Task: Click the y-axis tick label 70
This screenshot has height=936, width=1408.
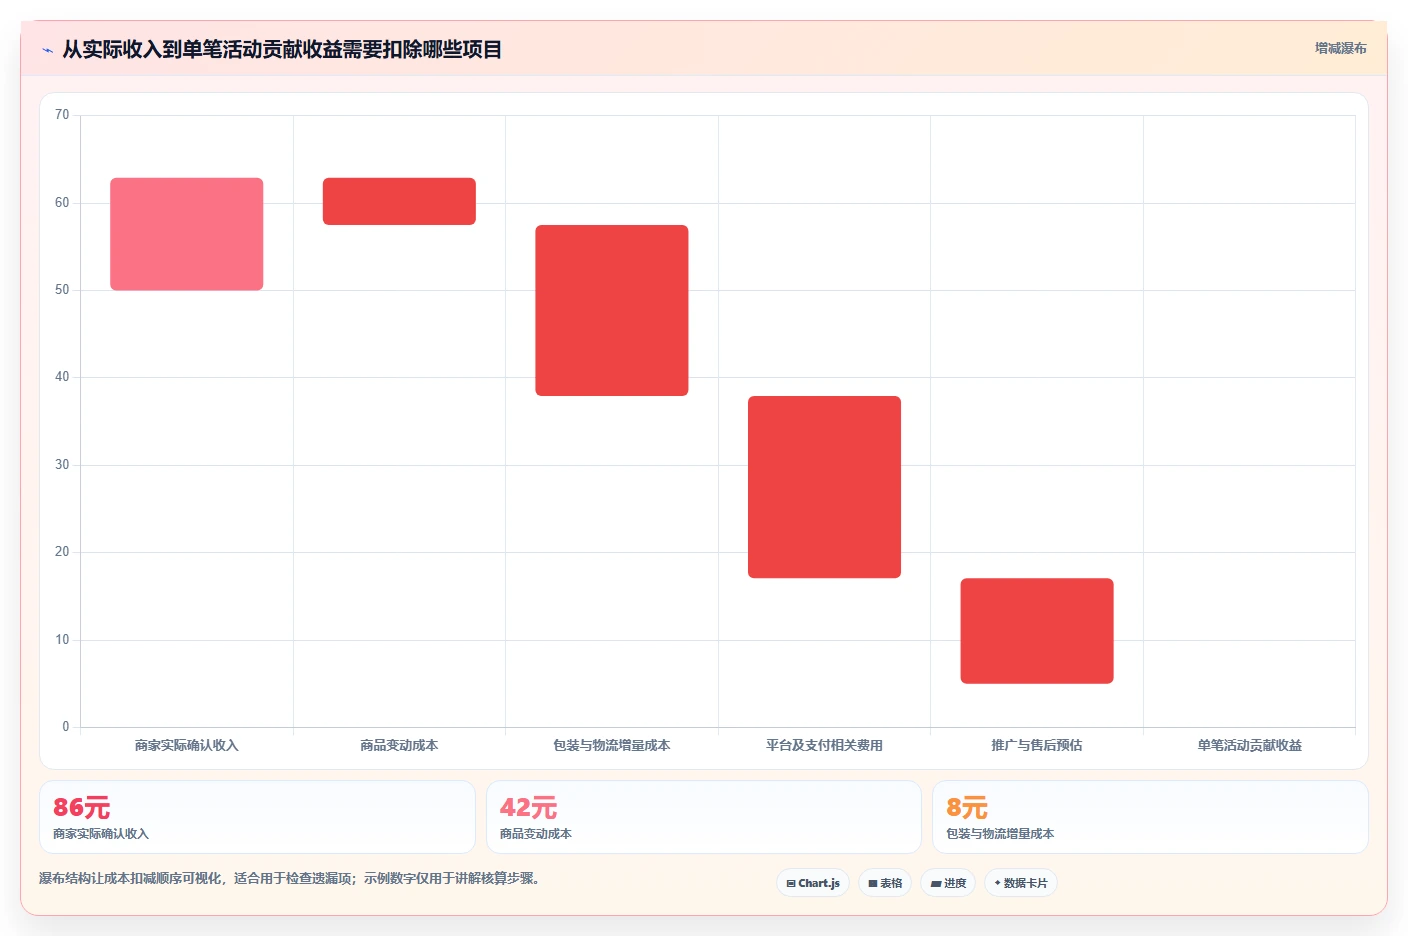Action: coord(62,115)
